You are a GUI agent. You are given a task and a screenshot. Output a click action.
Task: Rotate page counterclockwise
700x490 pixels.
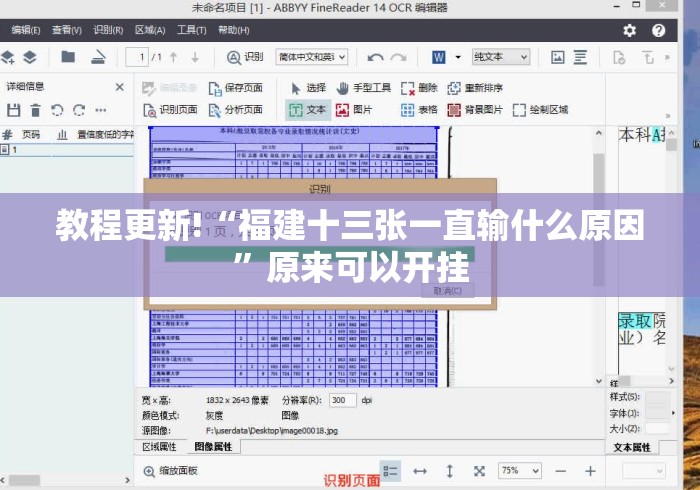[x=57, y=110]
